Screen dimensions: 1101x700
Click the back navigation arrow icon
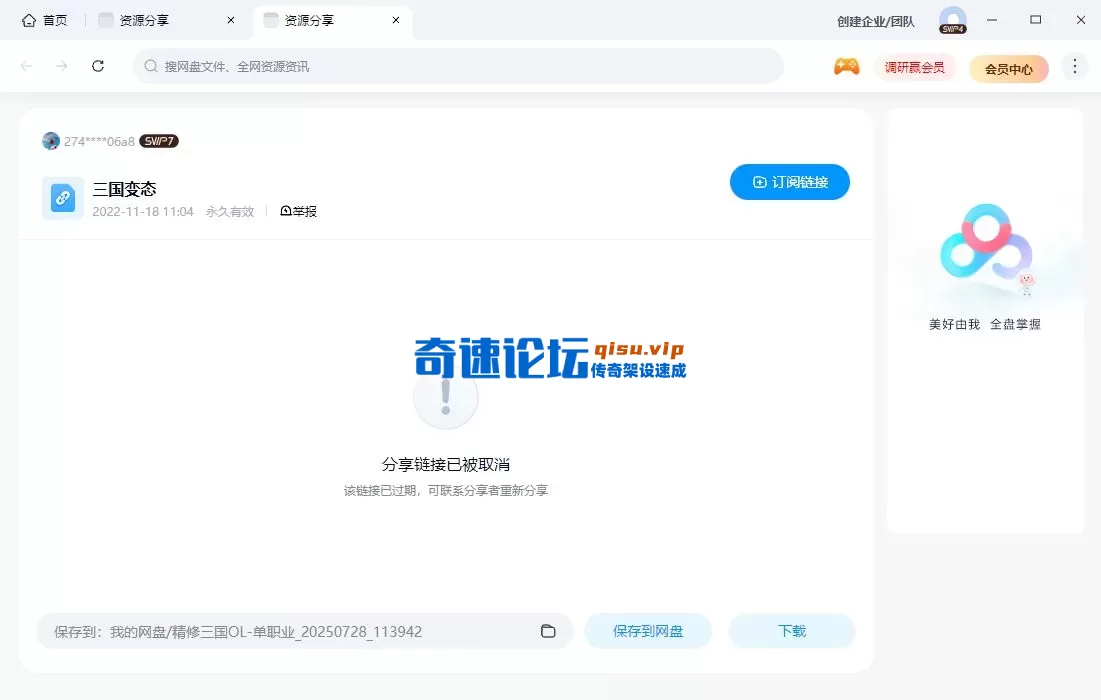tap(26, 66)
